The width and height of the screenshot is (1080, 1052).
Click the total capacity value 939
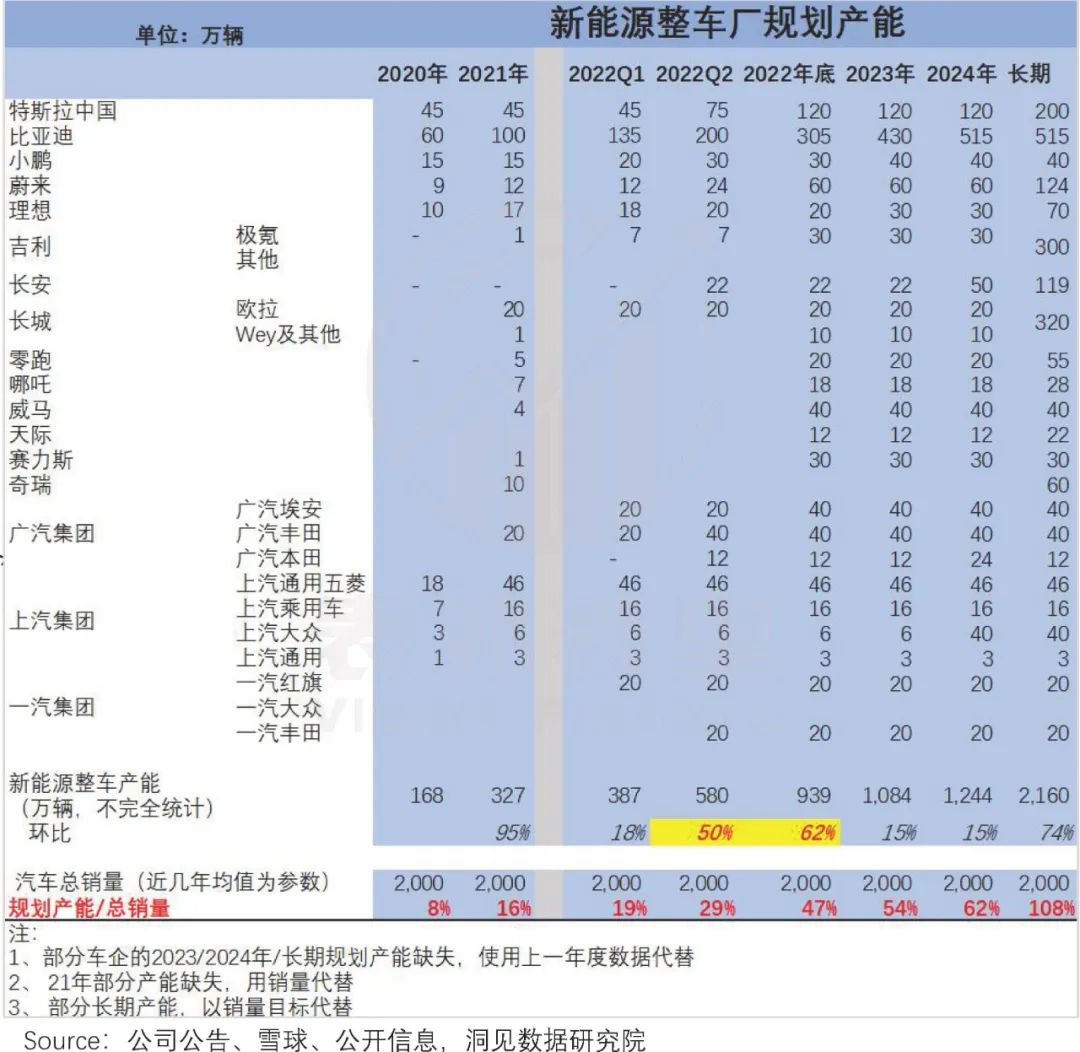coord(813,796)
